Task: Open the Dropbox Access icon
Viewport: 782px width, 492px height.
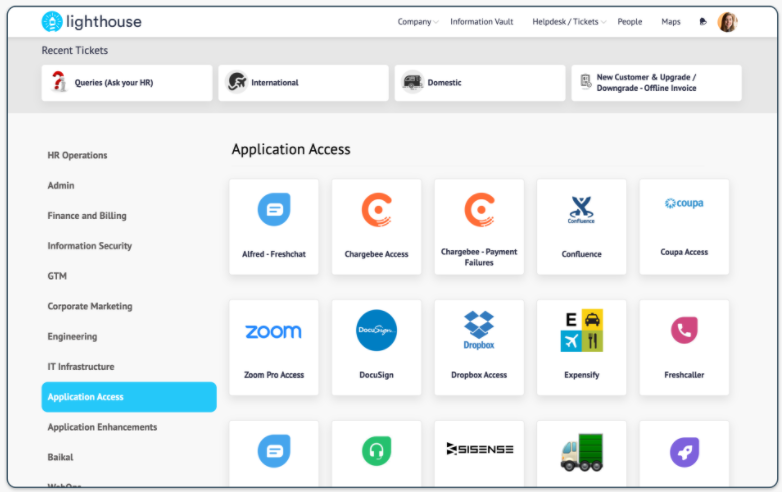Action: tap(479, 331)
